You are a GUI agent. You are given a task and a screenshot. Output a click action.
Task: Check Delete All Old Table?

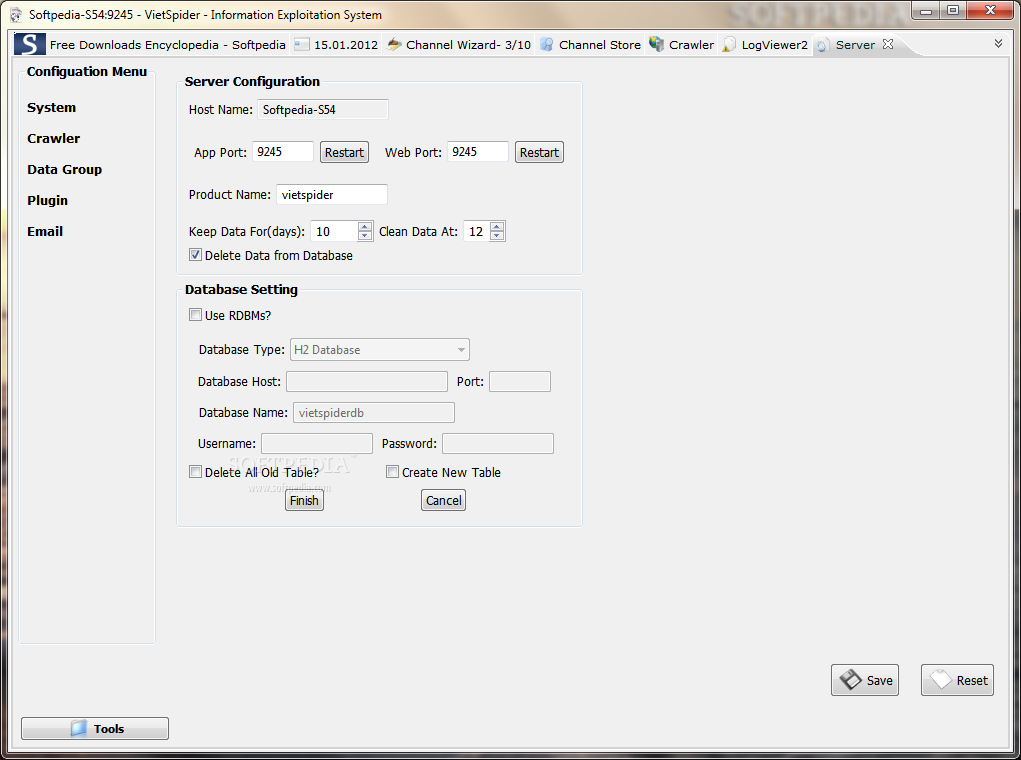pyautogui.click(x=195, y=471)
